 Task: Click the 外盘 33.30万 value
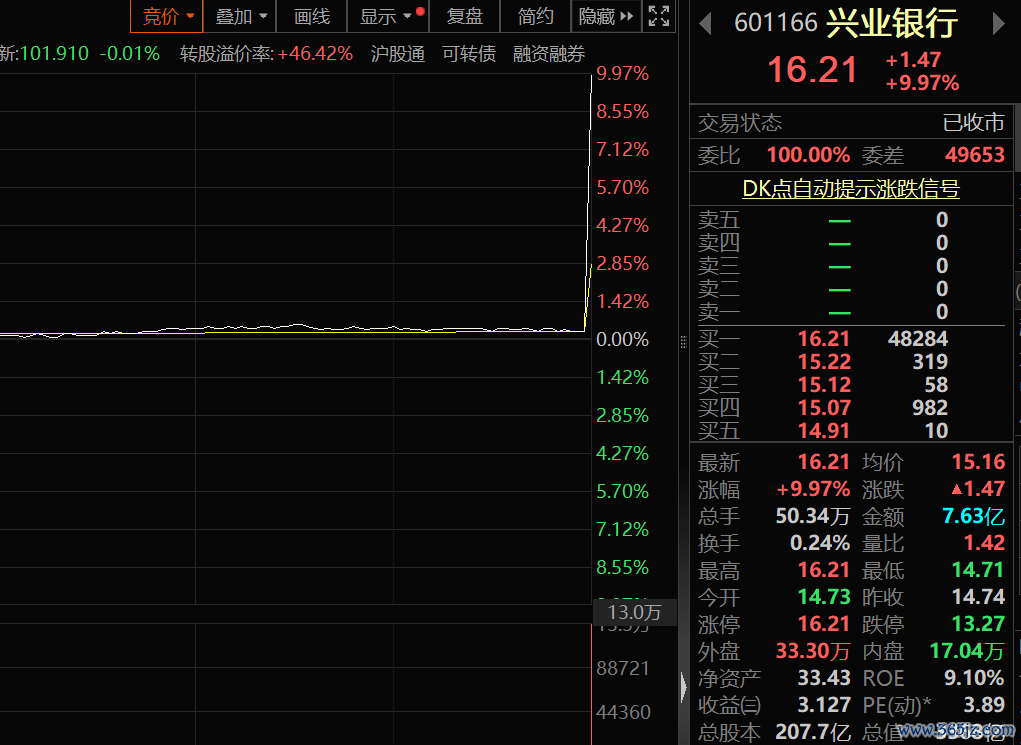813,651
